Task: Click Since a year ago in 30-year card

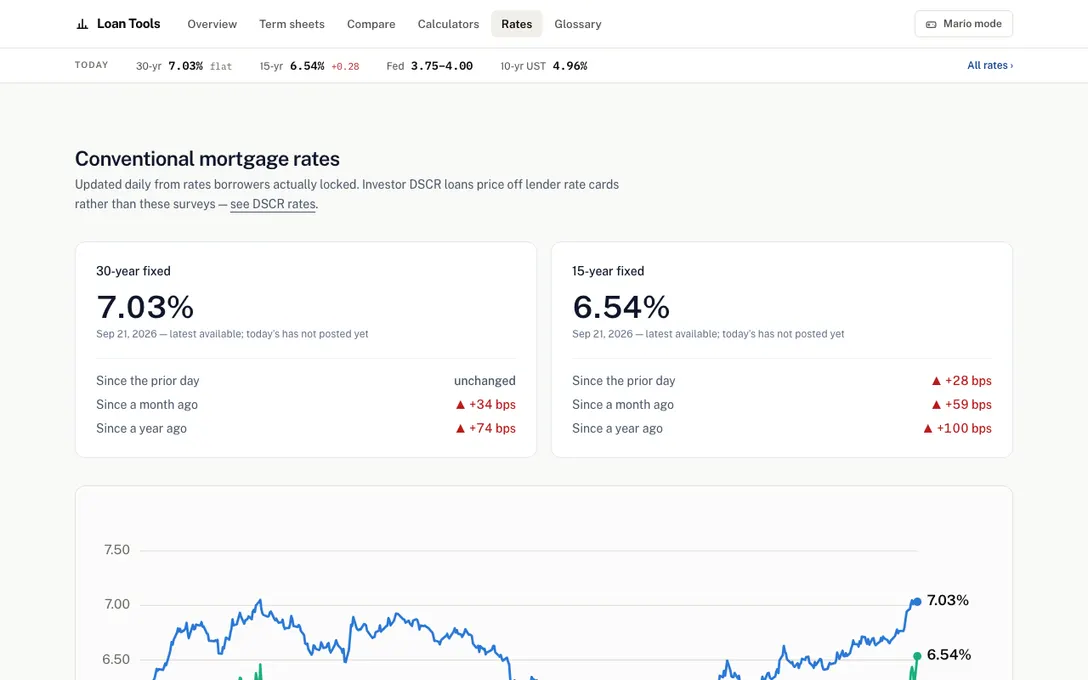Action: 142,428
